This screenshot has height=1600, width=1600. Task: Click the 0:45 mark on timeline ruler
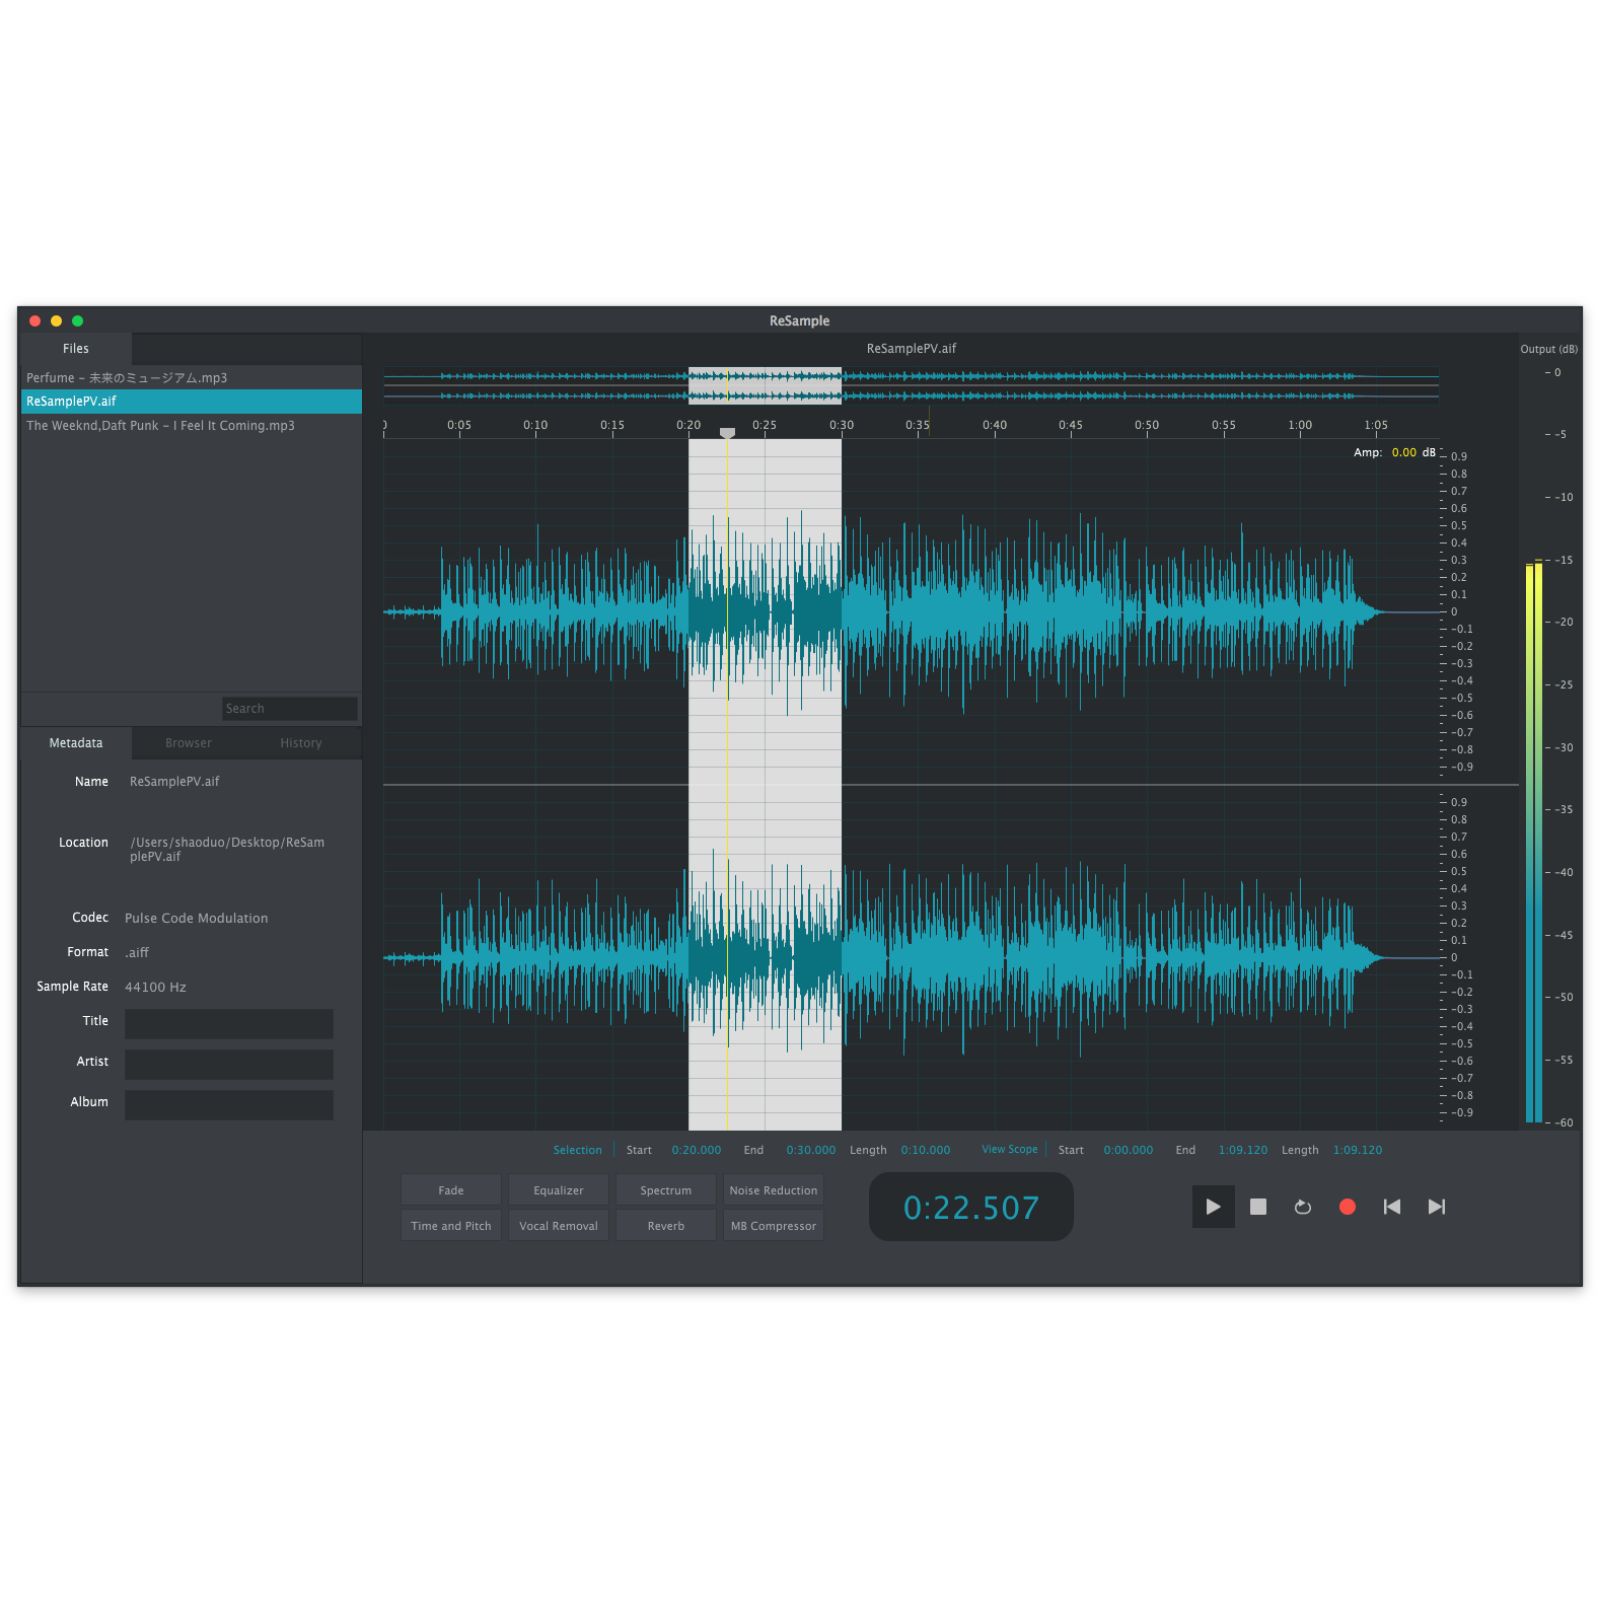pos(1070,425)
